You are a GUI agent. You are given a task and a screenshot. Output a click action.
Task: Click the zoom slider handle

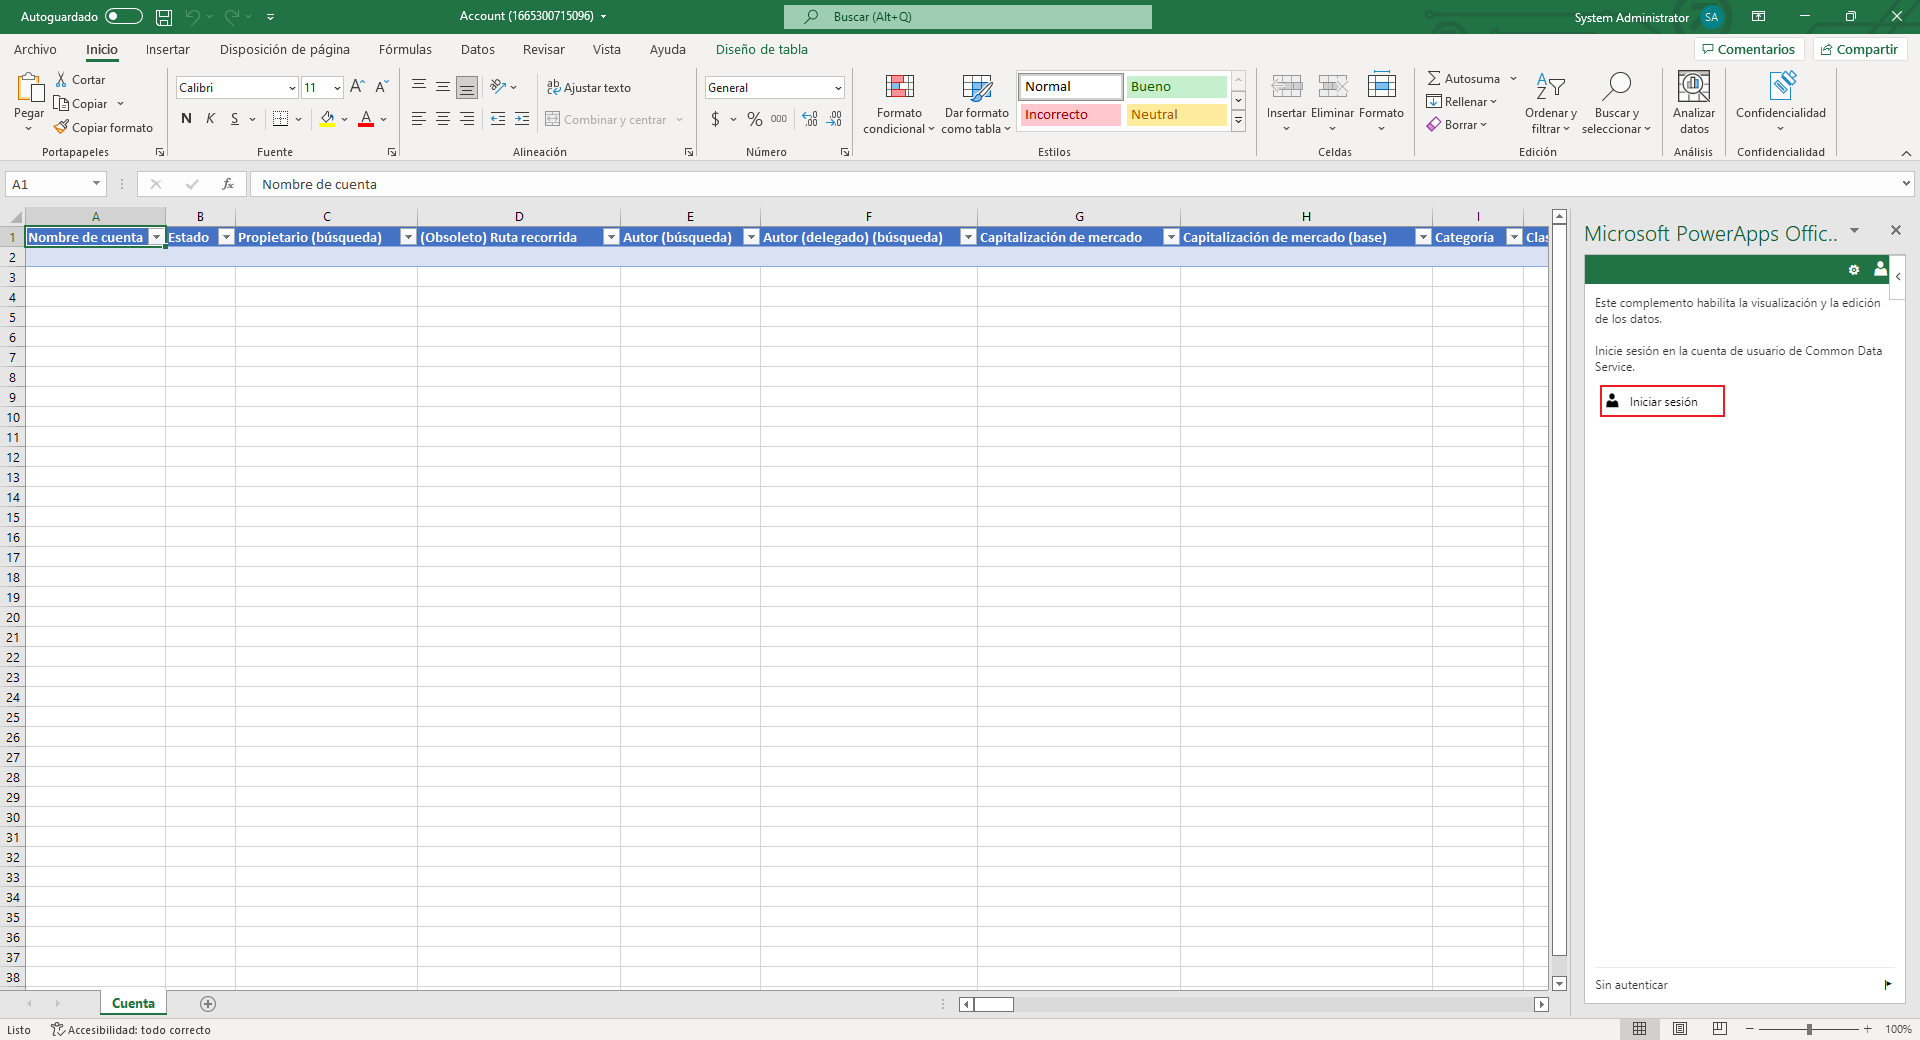(1809, 1029)
